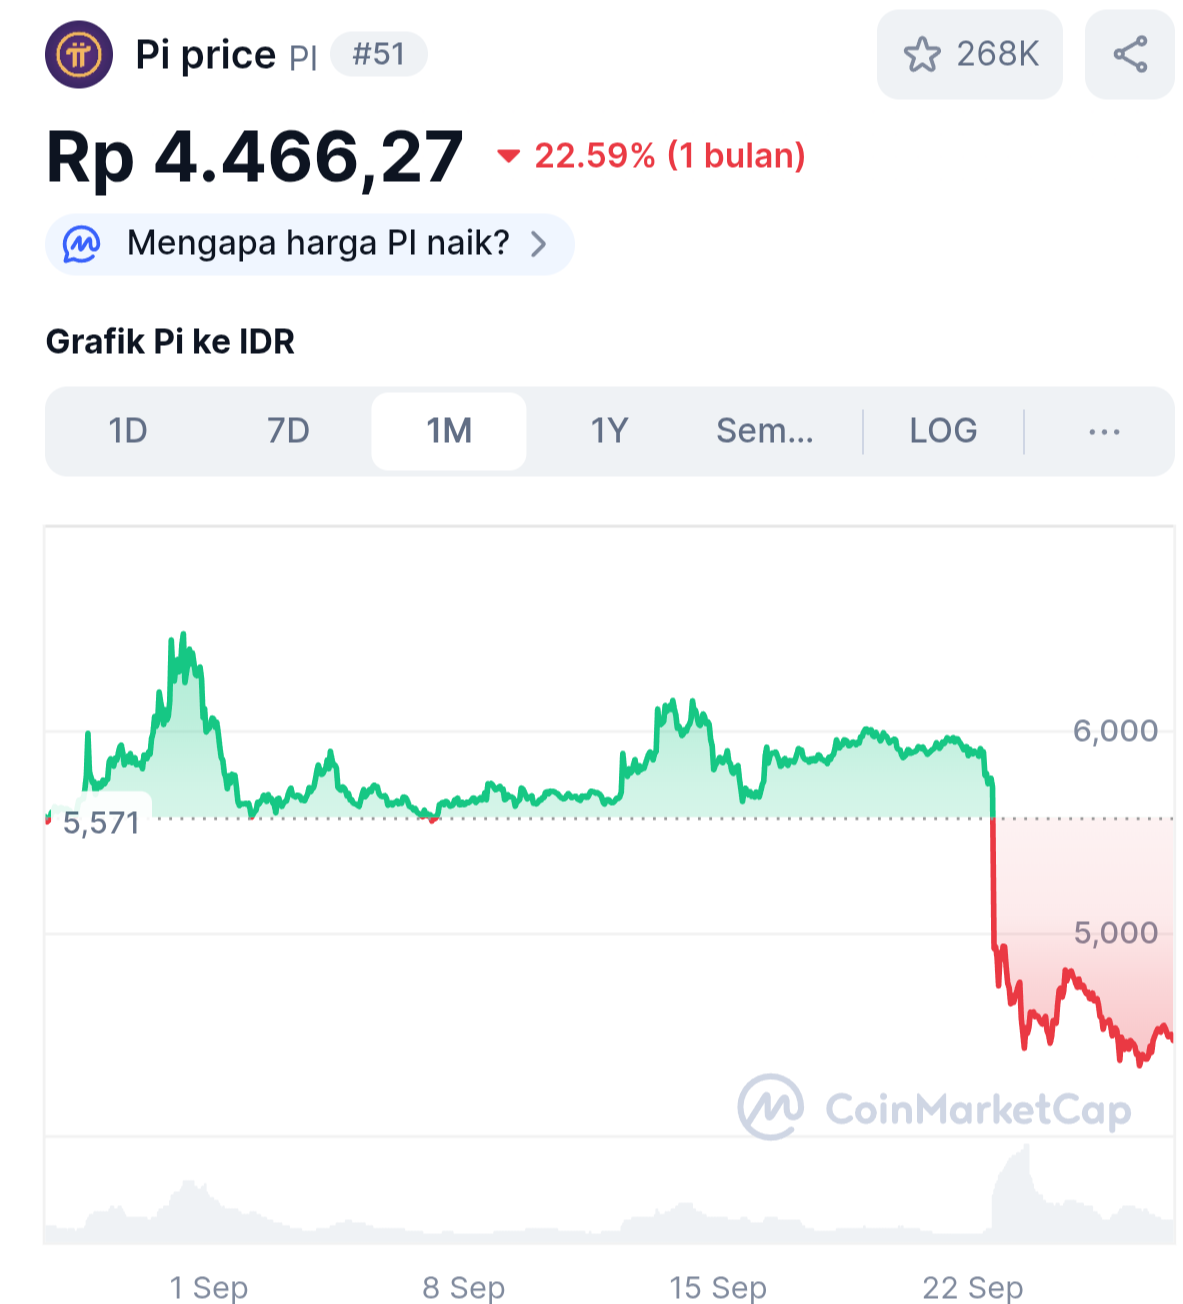Expand 'Mengapa harga PI naik?' chevron
This screenshot has width=1183, height=1304.
[x=538, y=244]
